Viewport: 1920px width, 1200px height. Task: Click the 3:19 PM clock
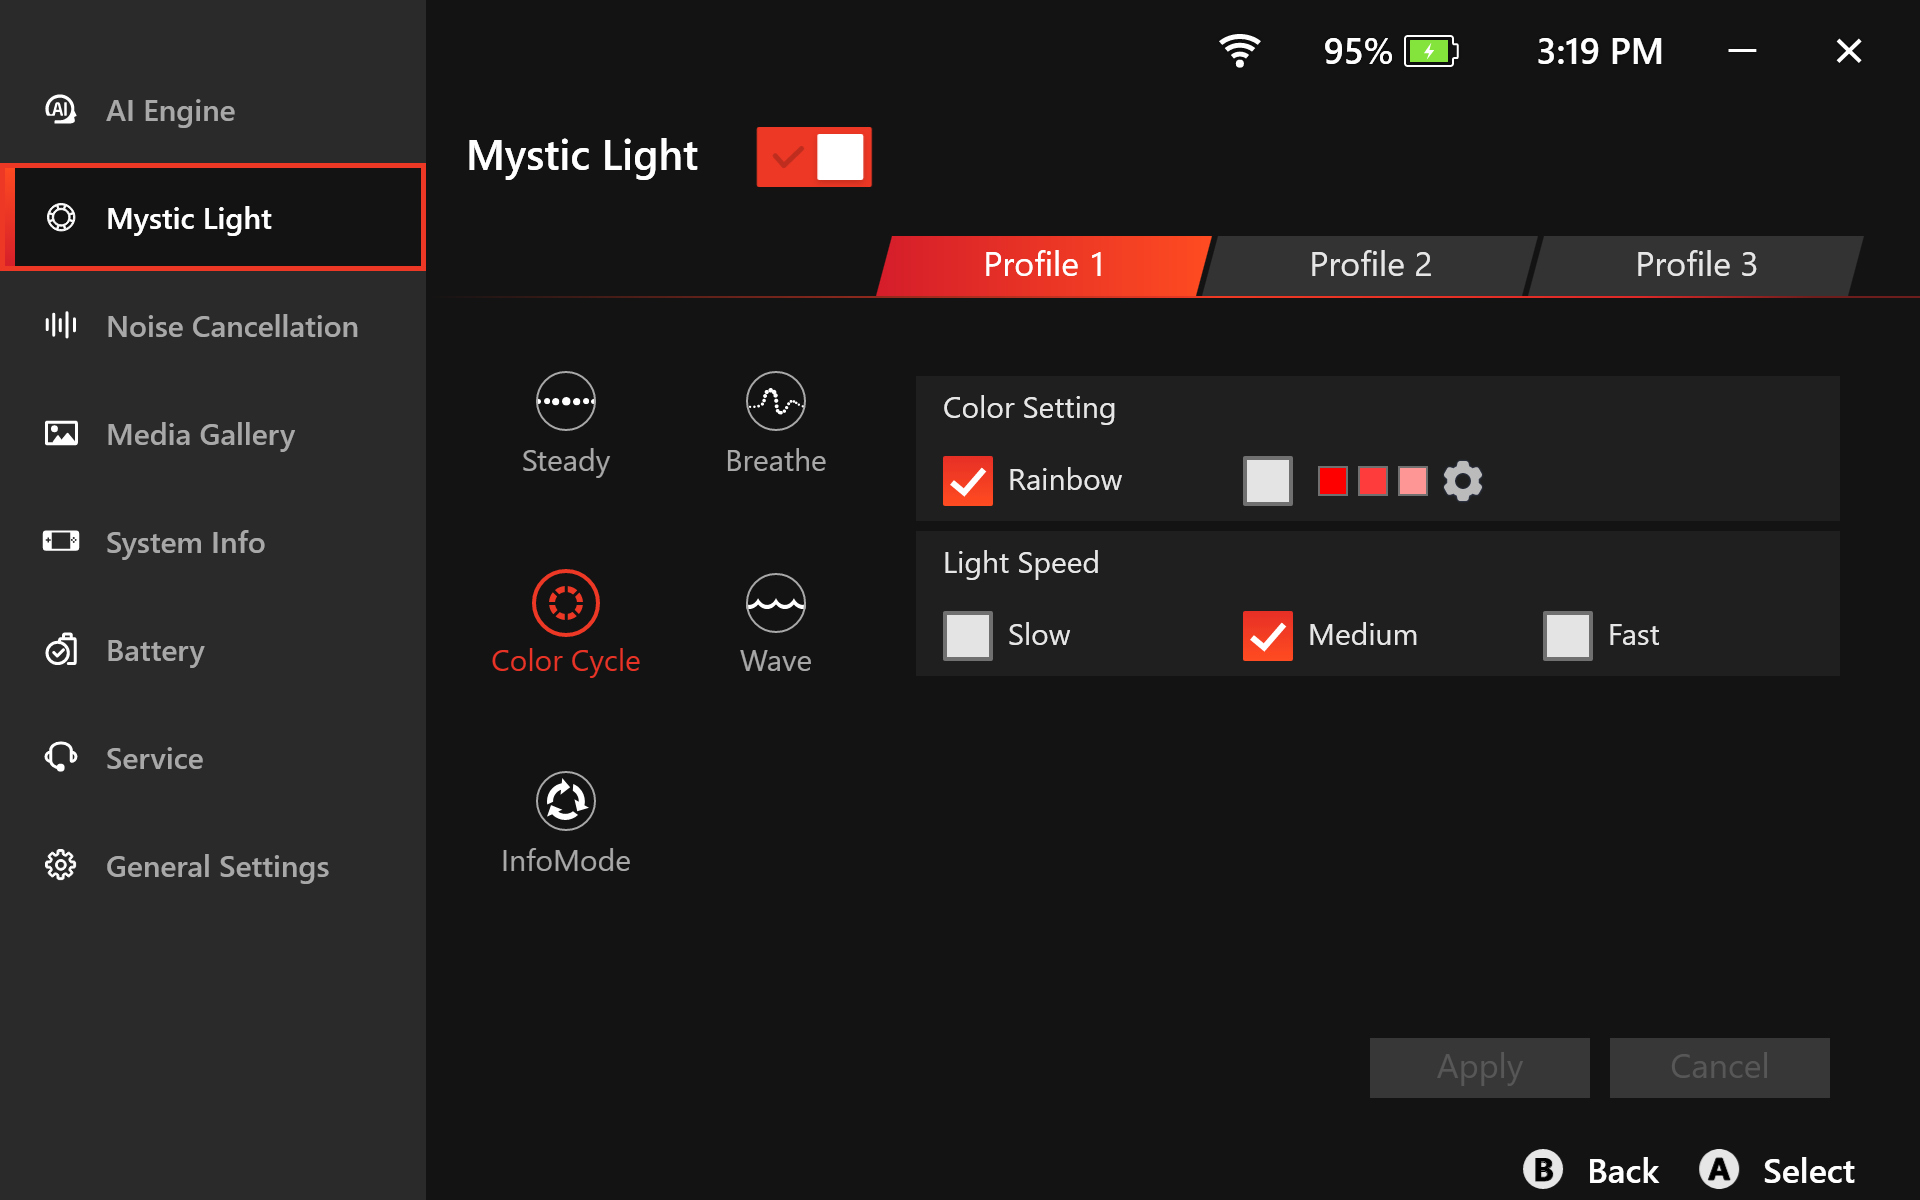click(1600, 51)
